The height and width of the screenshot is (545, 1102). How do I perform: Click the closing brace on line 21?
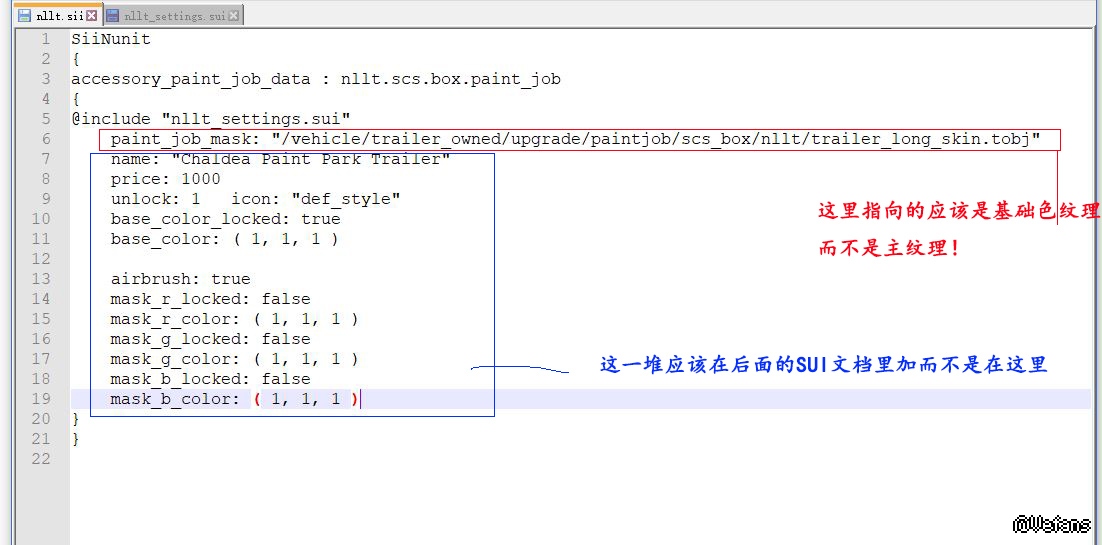[75, 439]
